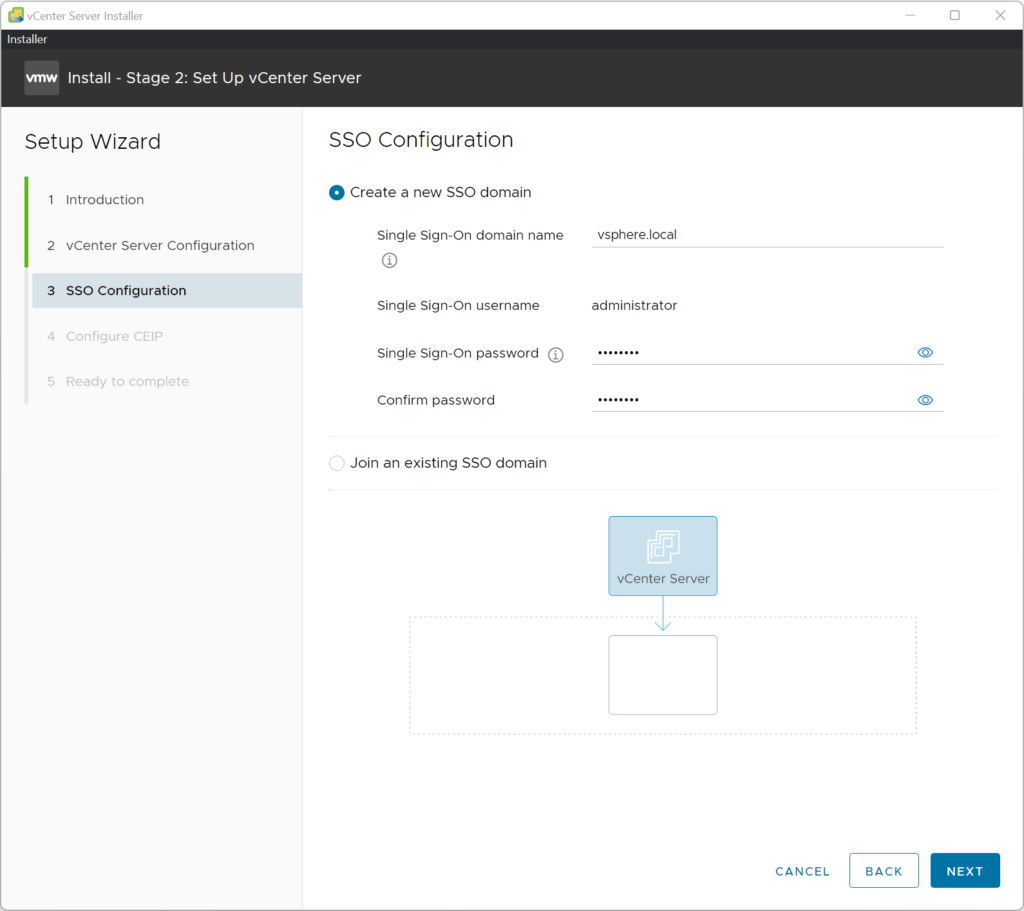Select step 3 SSO Configuration
Screen dimensions: 1024x911
pyautogui.click(x=167, y=291)
